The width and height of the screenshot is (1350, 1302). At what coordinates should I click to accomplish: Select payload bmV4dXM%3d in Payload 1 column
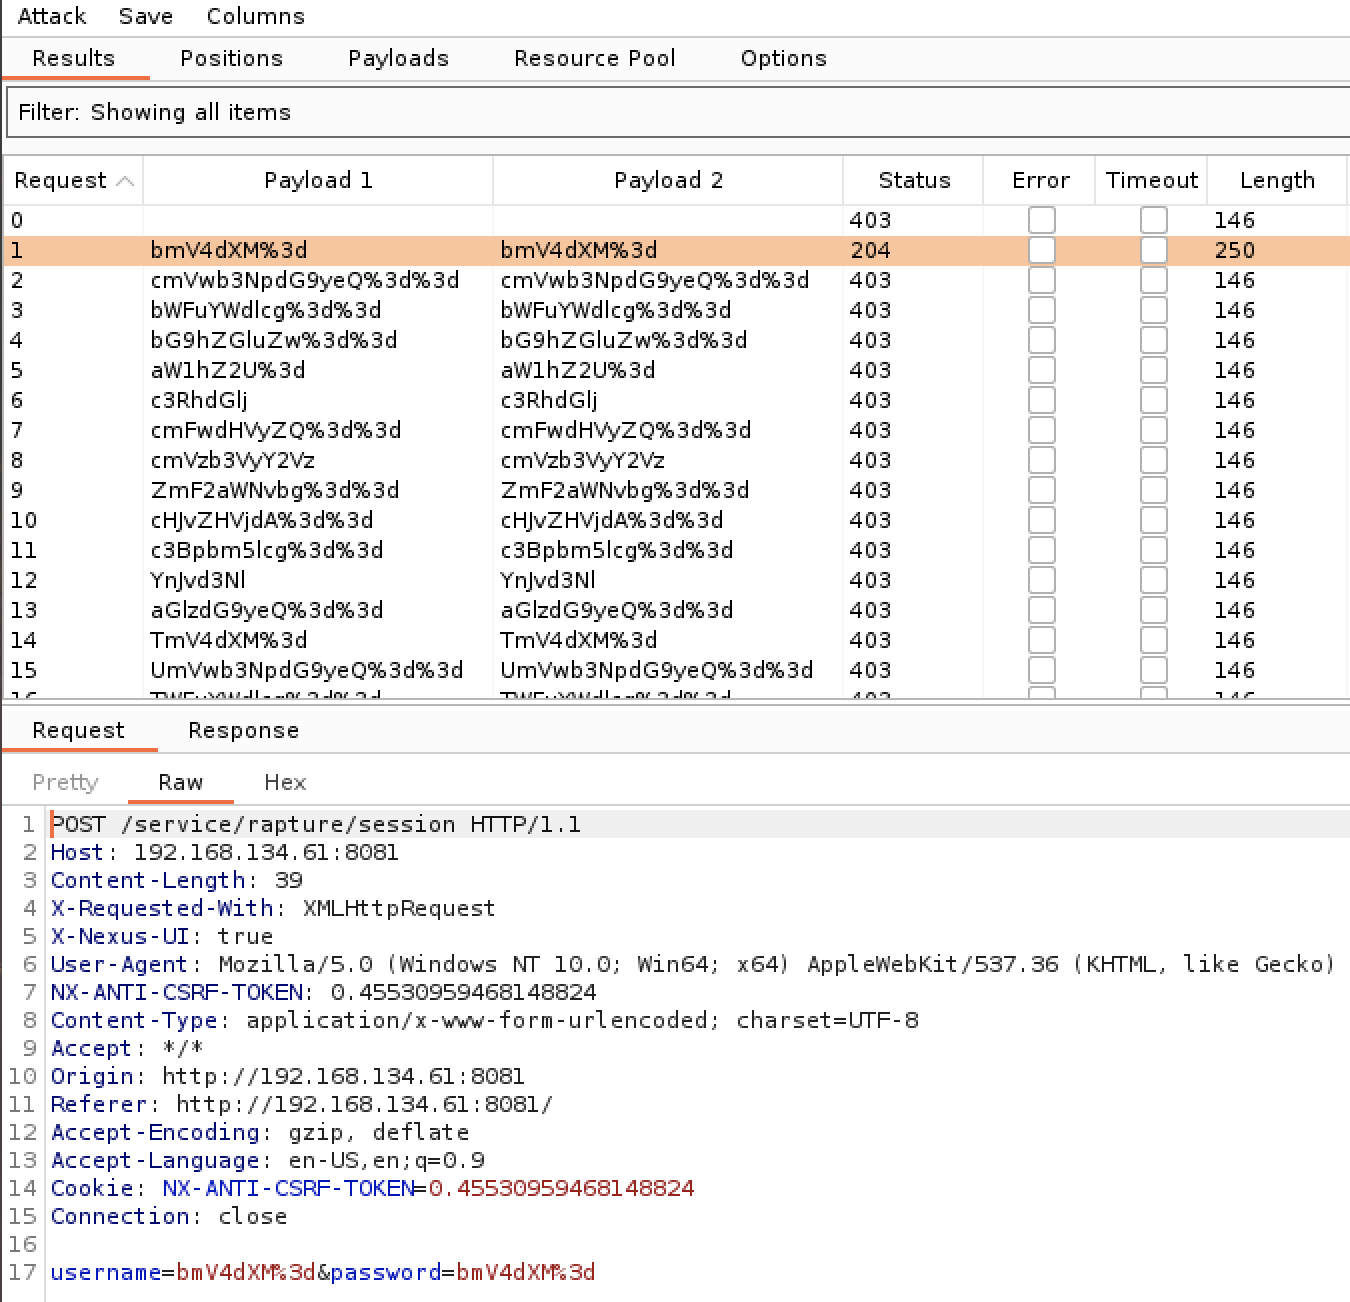[229, 250]
